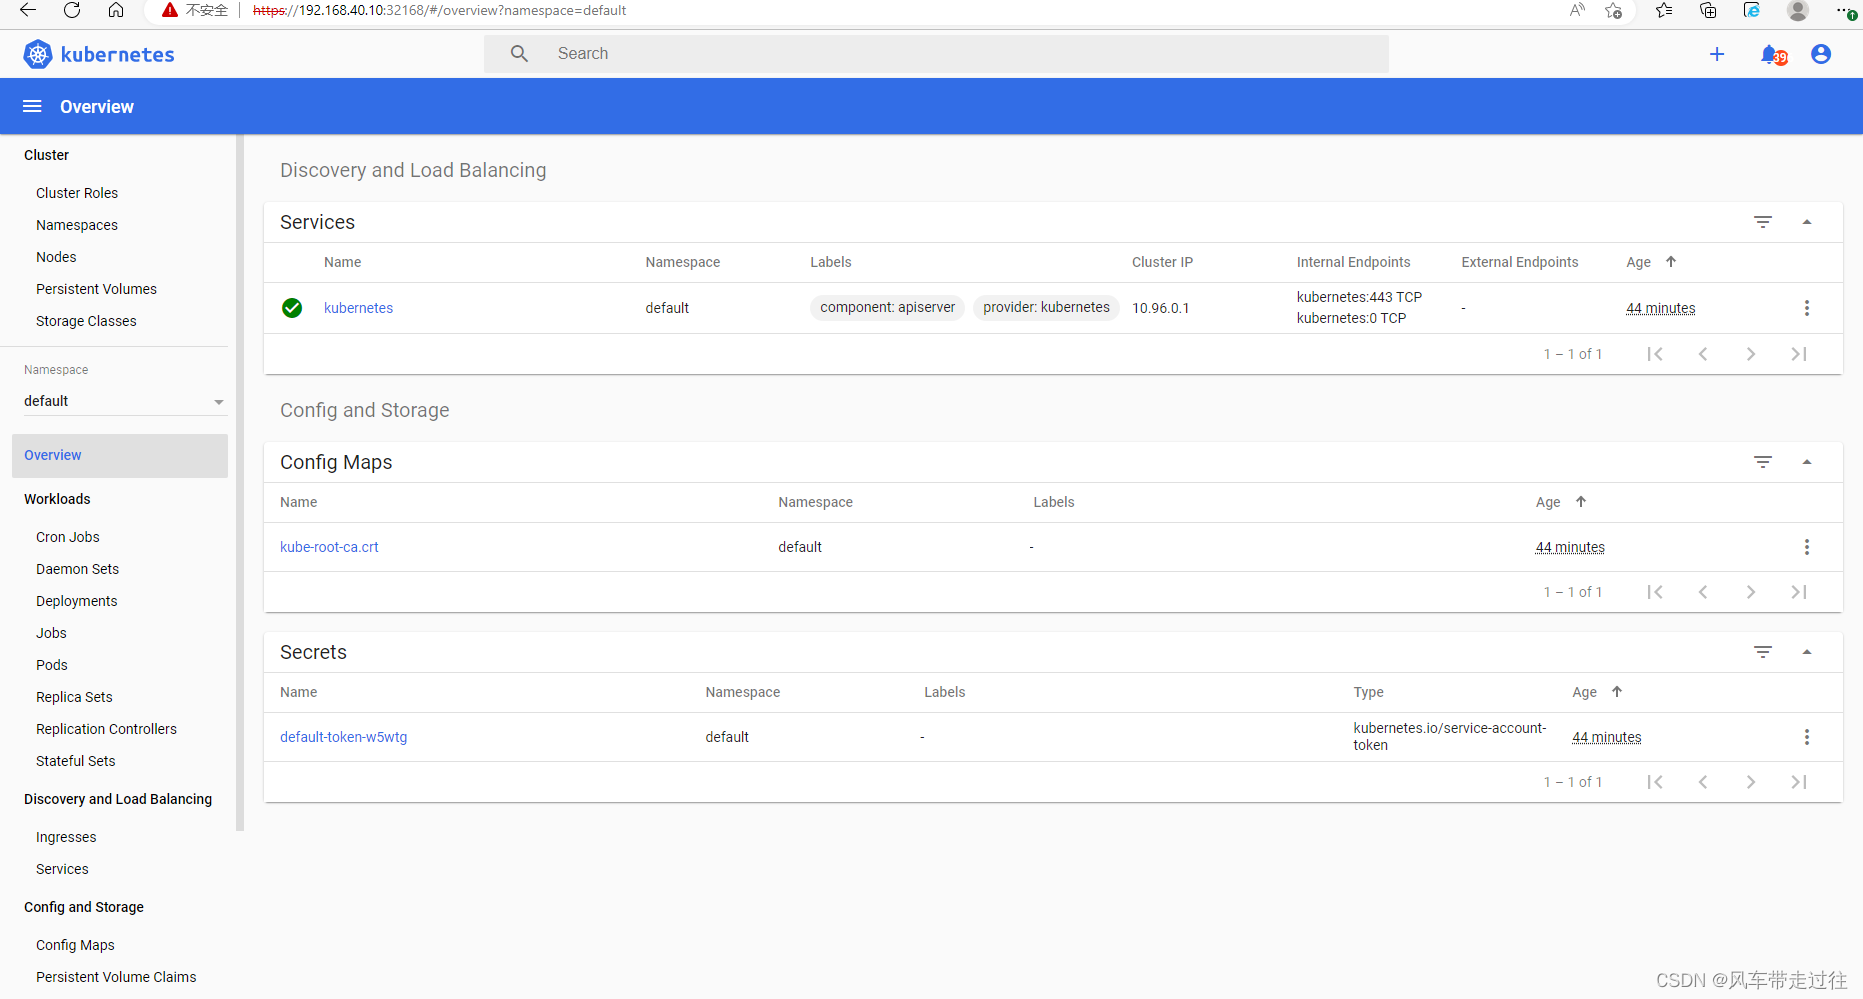Open the default-token-w5wtg secret
Viewport: 1863px width, 999px height.
(343, 737)
